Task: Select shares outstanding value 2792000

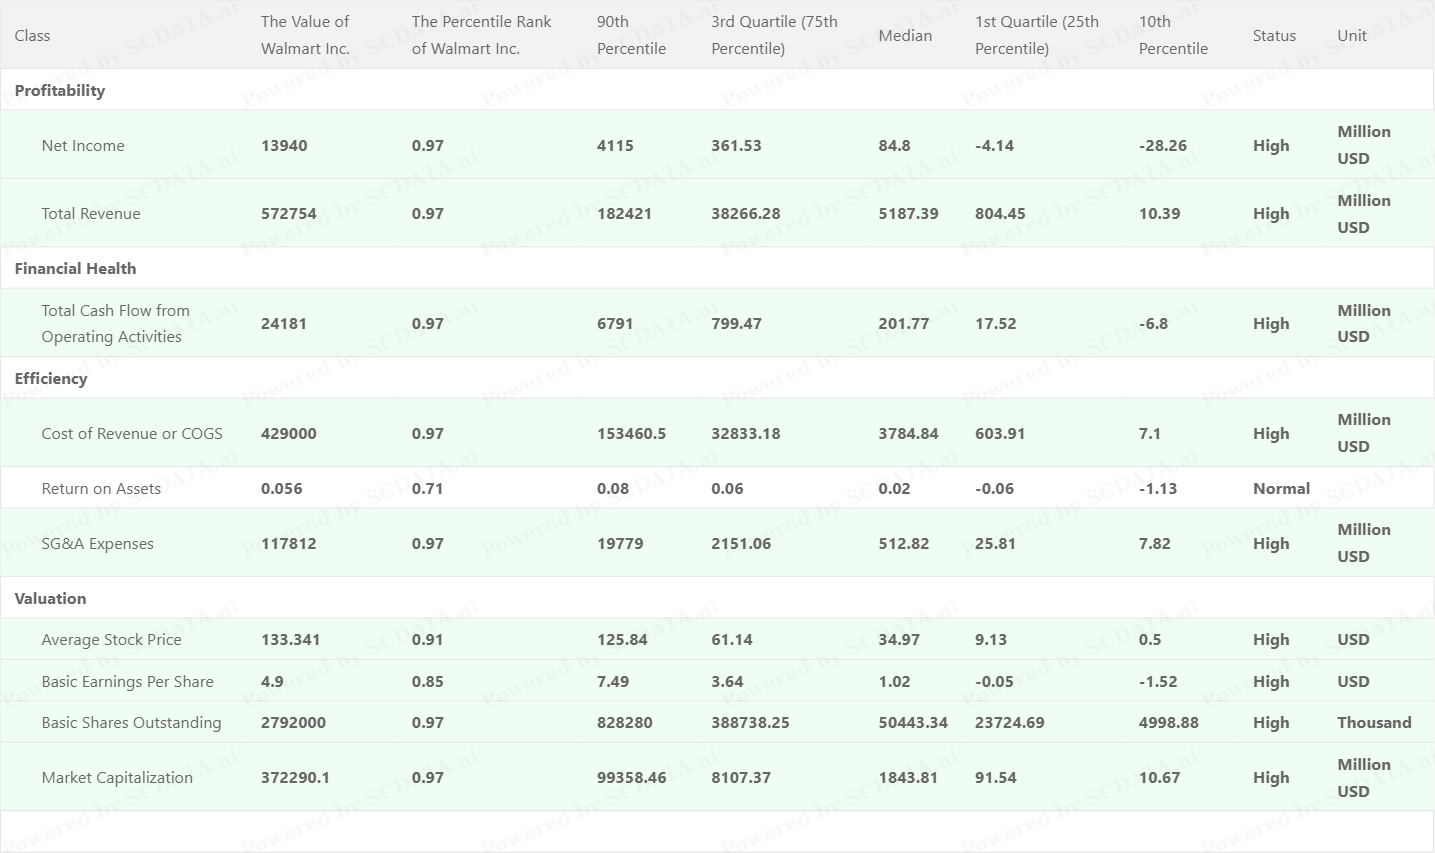Action: pyautogui.click(x=293, y=722)
